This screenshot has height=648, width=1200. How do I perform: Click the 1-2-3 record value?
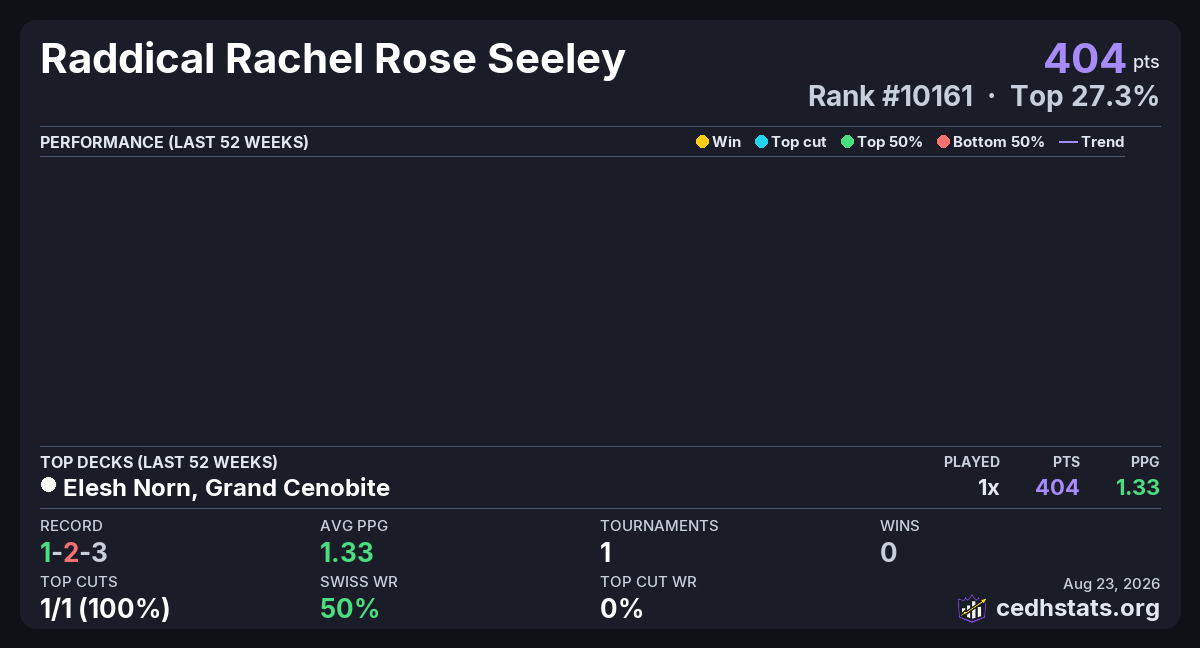coord(74,552)
